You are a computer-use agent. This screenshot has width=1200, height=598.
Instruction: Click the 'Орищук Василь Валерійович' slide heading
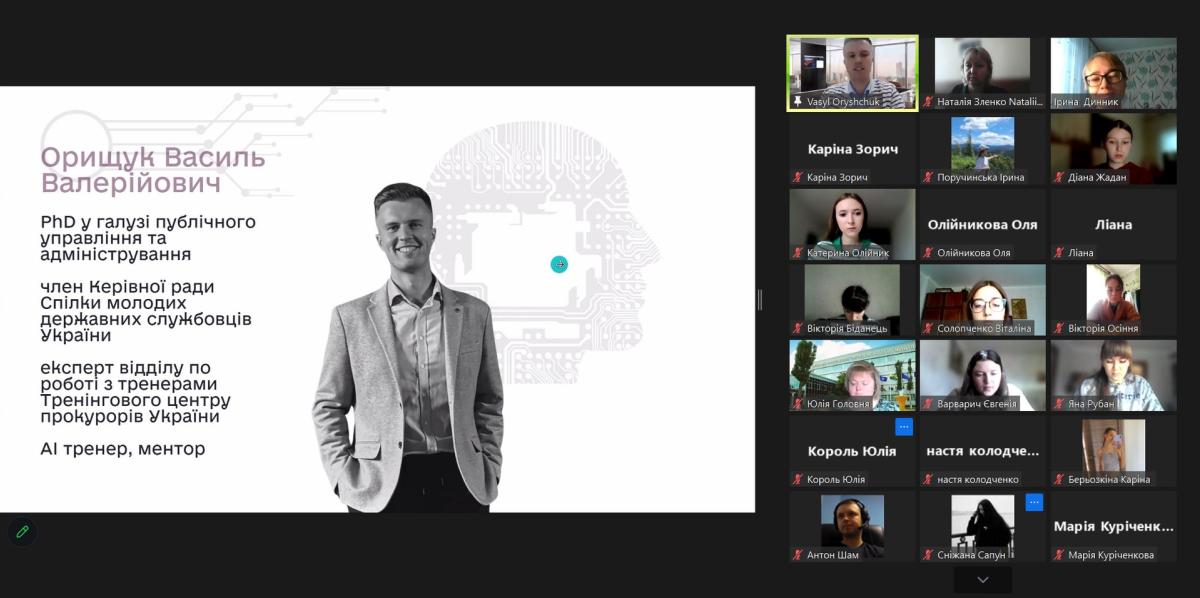click(153, 170)
